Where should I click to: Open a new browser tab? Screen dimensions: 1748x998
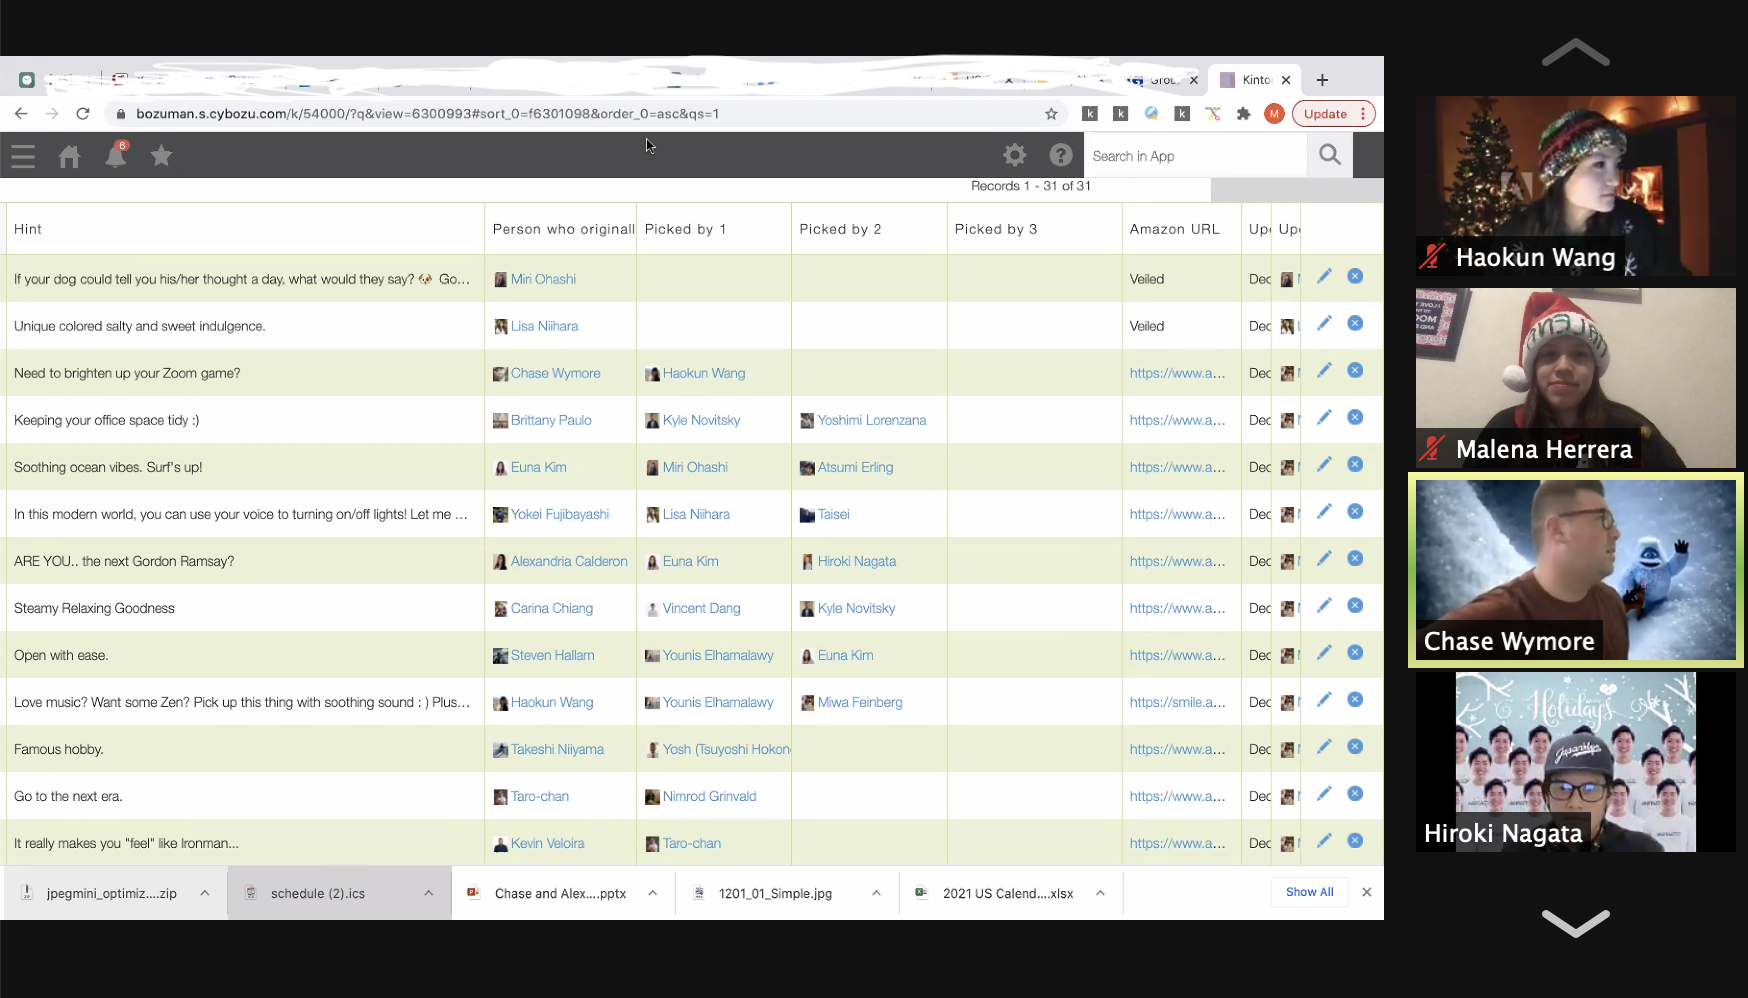(1322, 80)
